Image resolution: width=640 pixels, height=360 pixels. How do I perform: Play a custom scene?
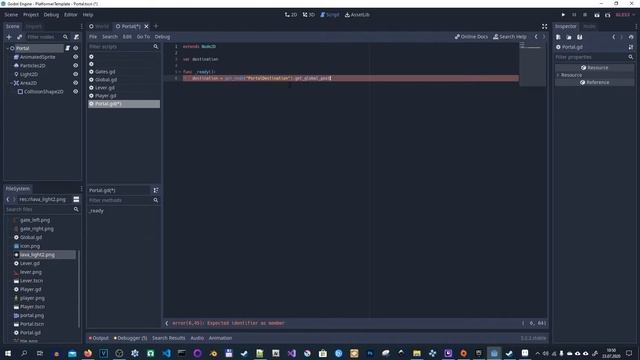click(x=608, y=15)
